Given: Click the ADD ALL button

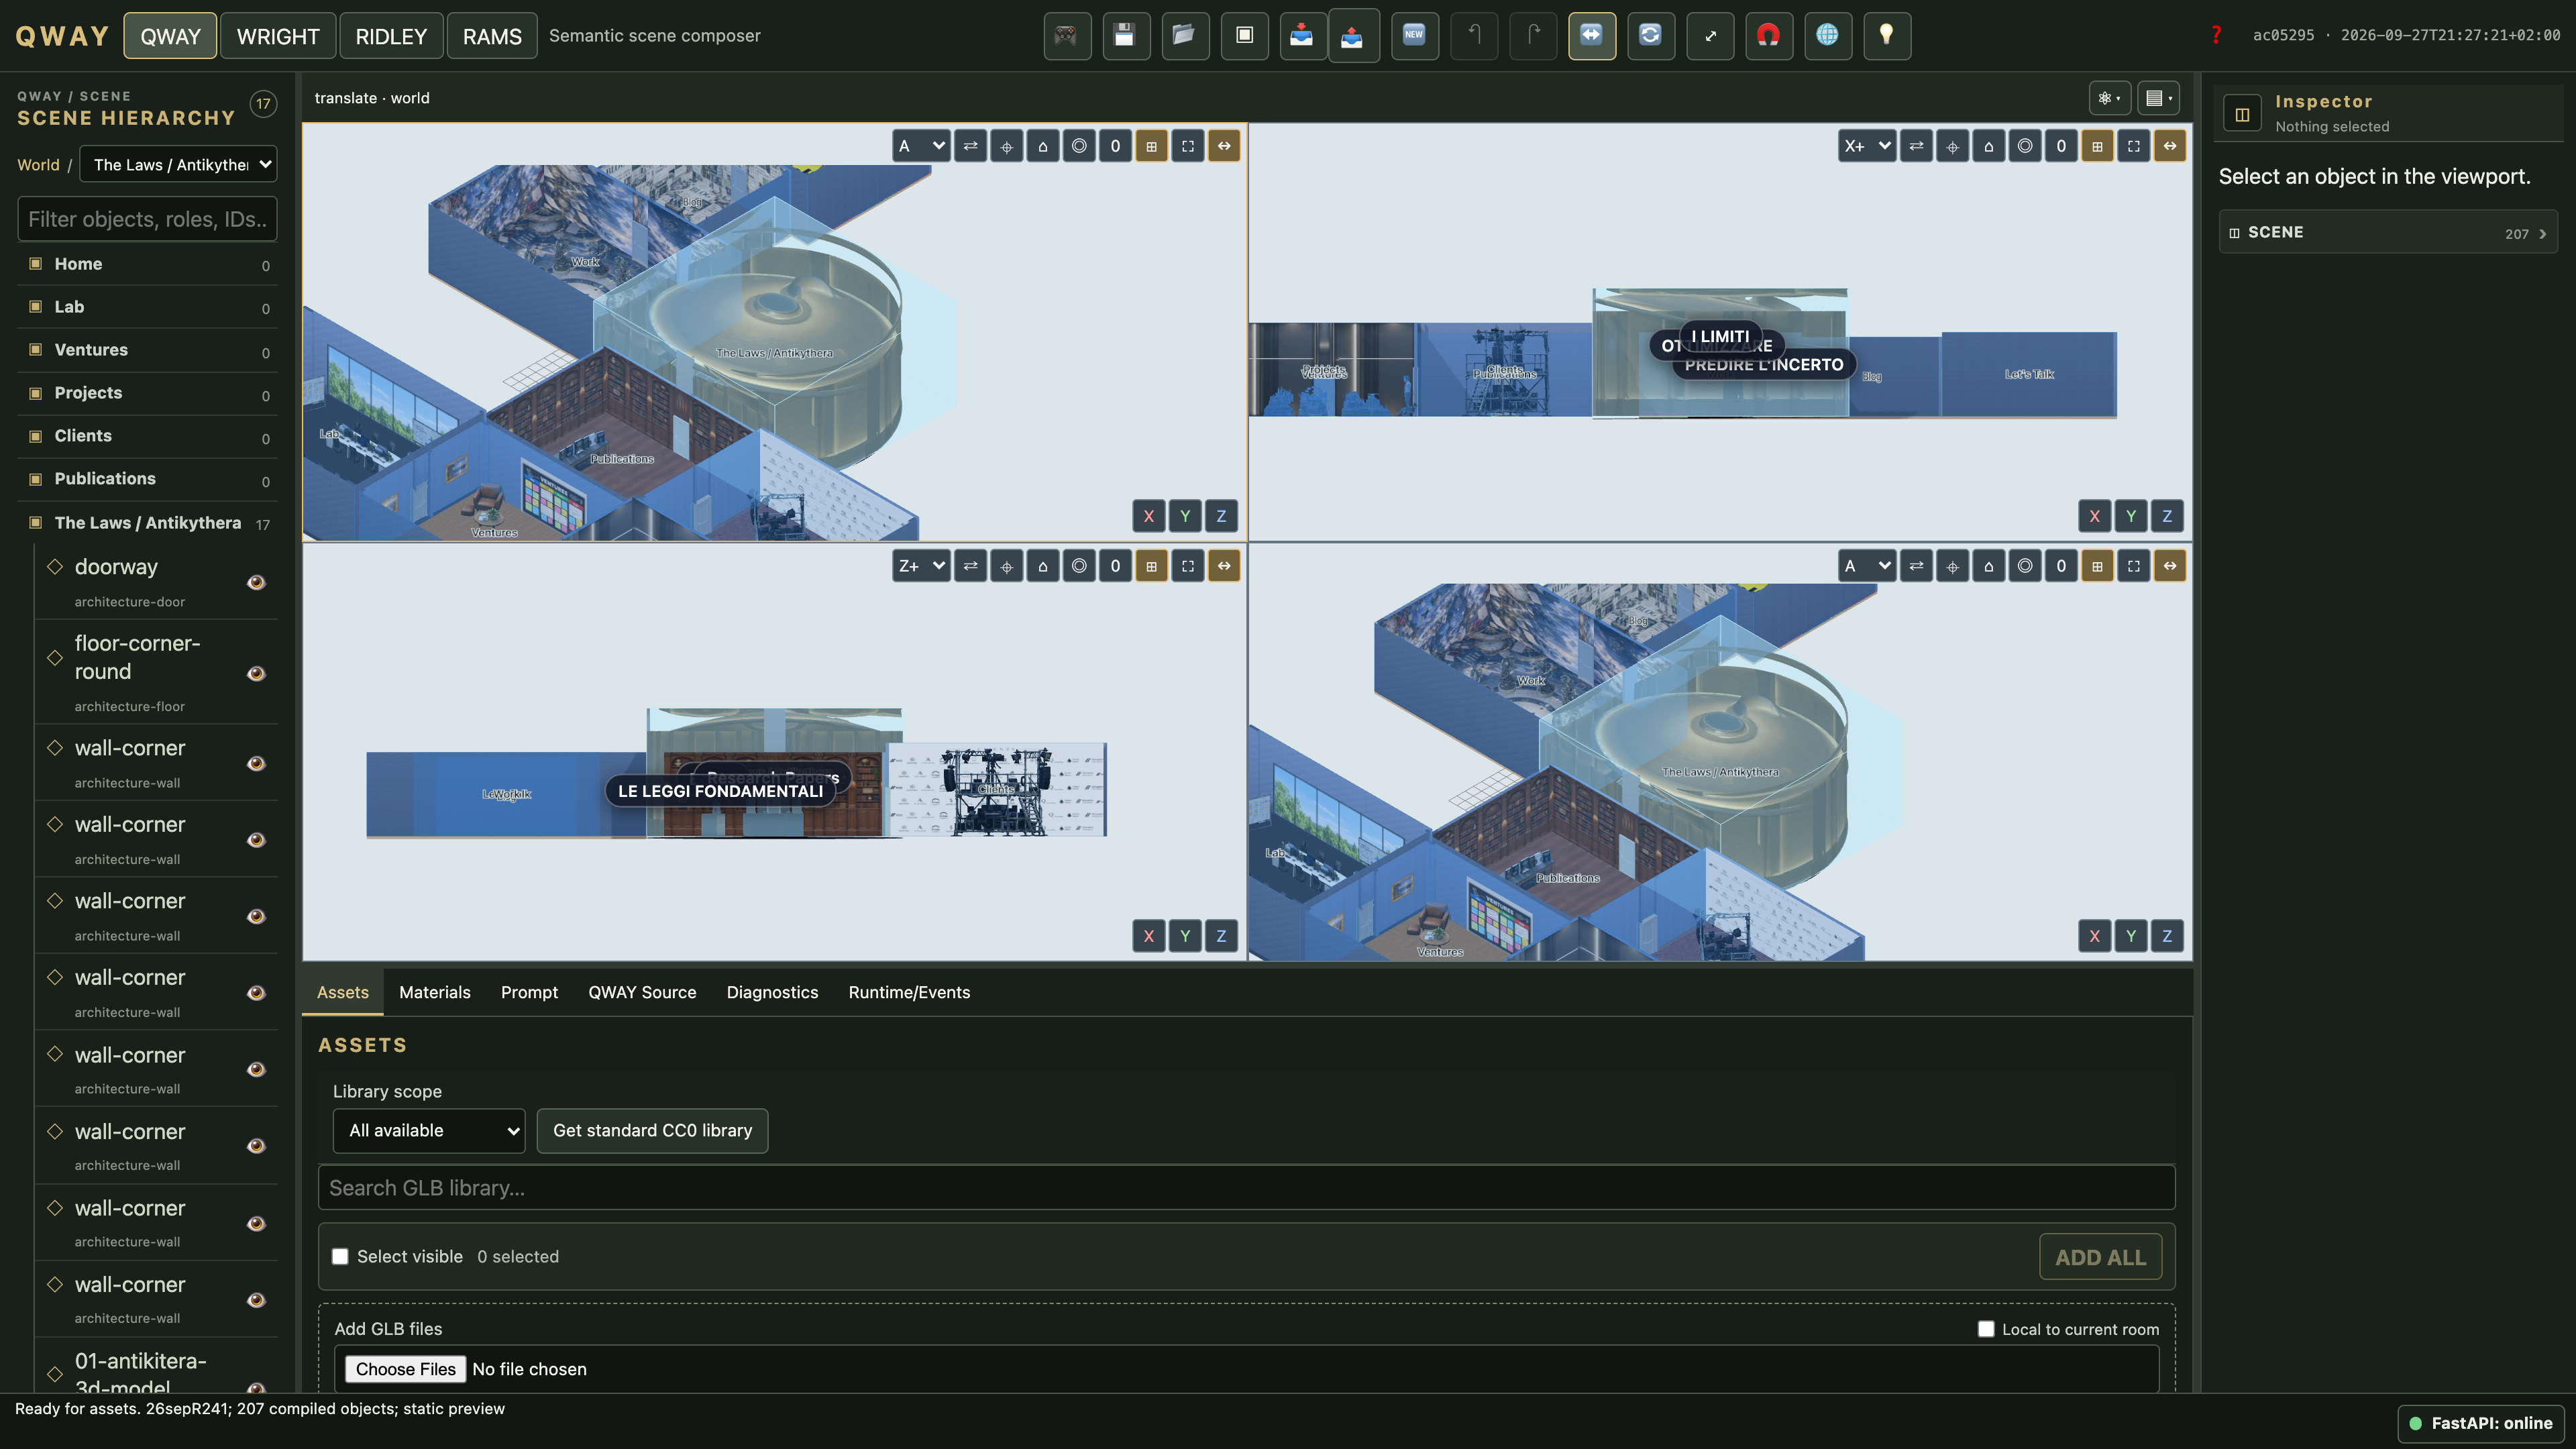Looking at the screenshot, I should click(x=2100, y=1257).
